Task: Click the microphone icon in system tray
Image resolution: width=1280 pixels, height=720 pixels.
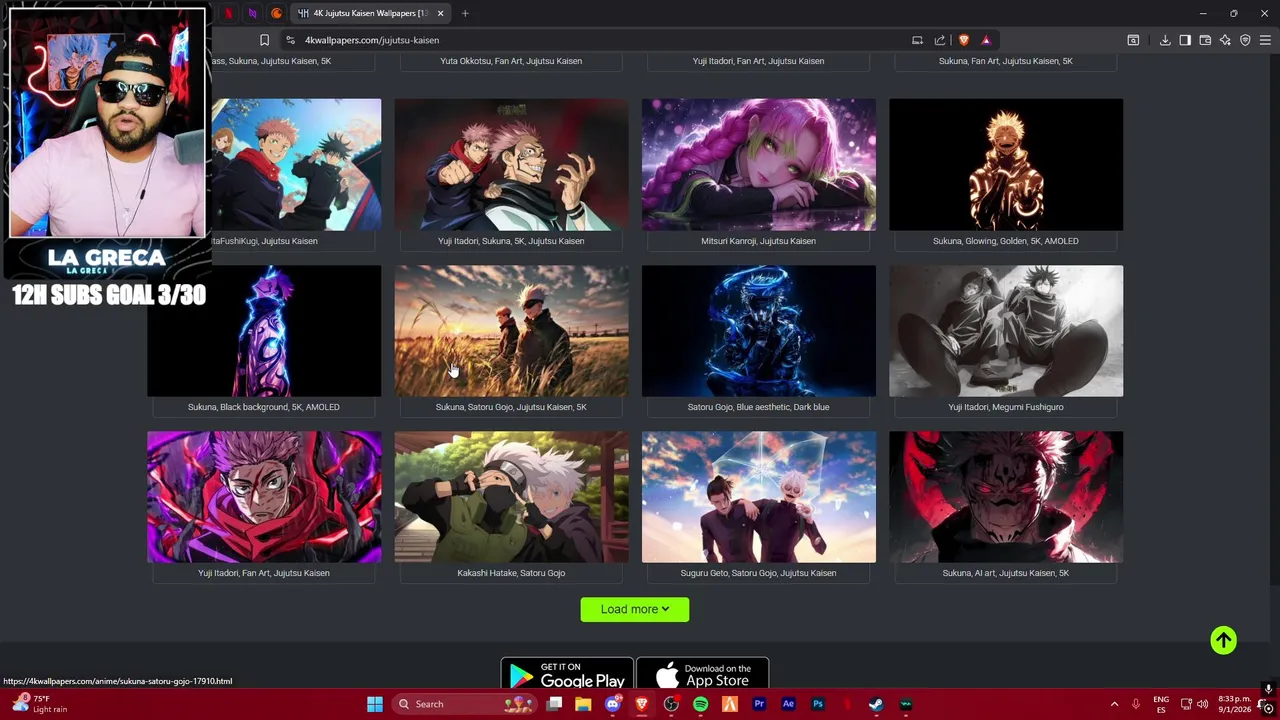Action: (1136, 704)
